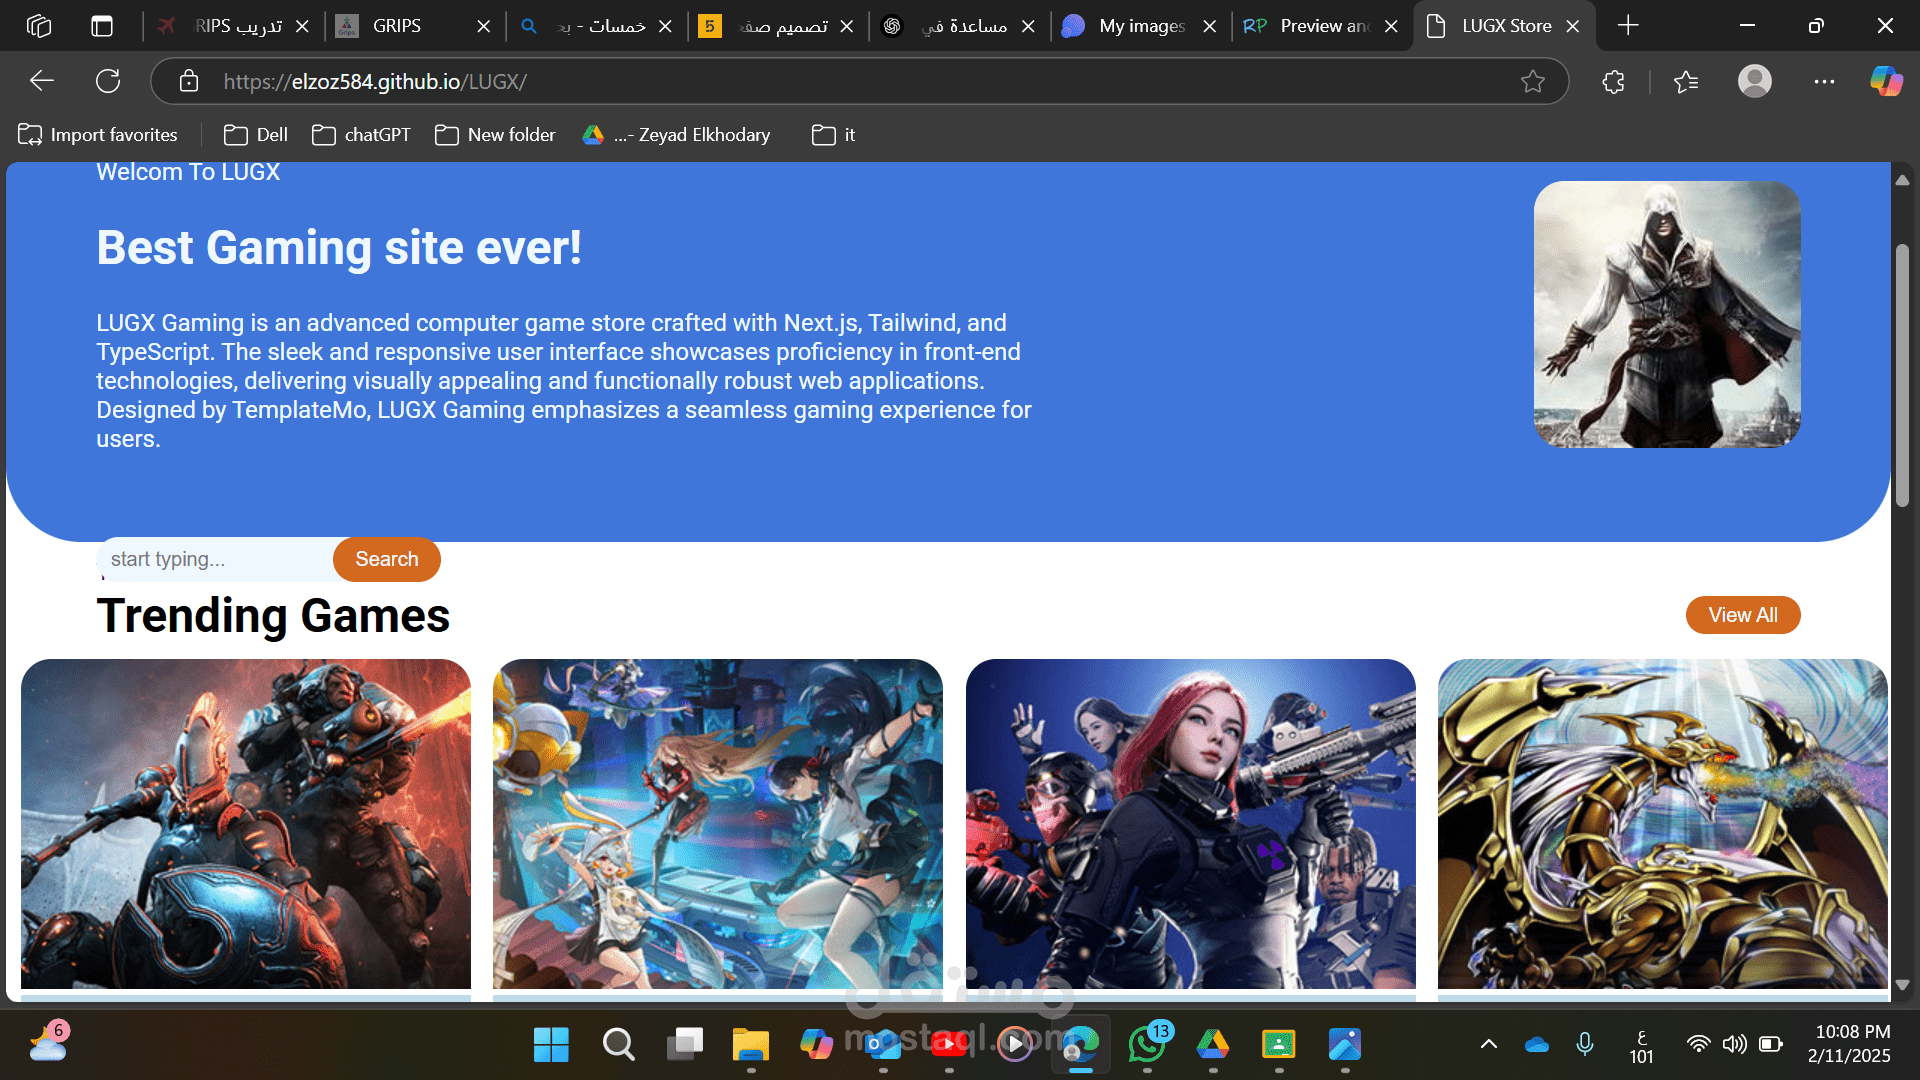1920x1080 pixels.
Task: Expand the Dell favorites folder
Action: point(256,135)
